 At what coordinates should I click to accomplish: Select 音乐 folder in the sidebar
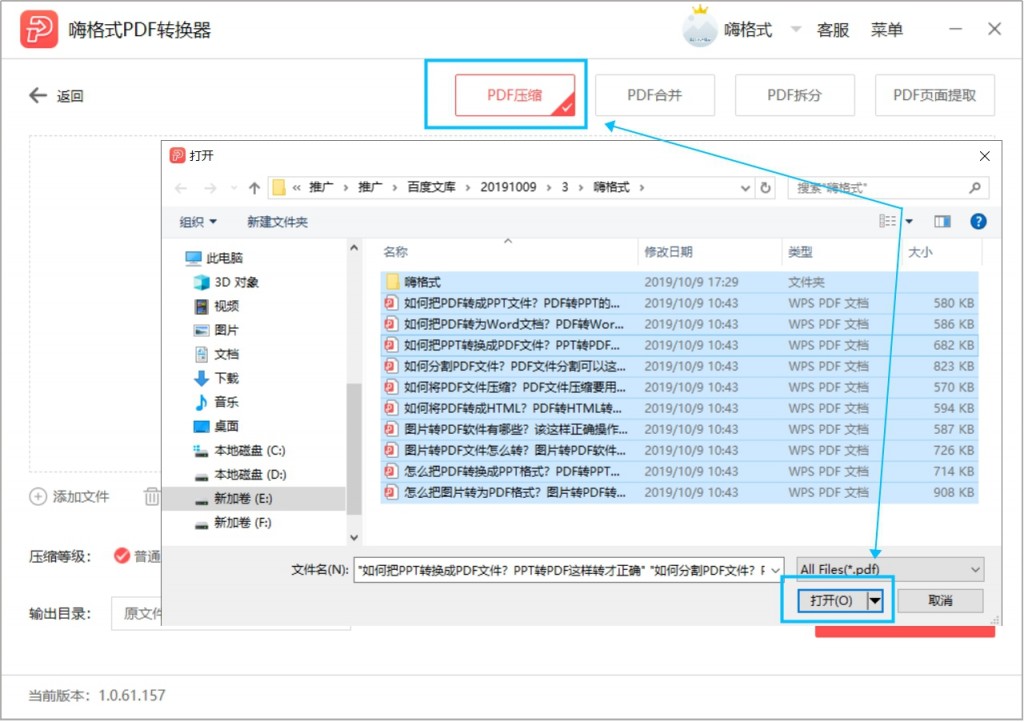click(217, 402)
